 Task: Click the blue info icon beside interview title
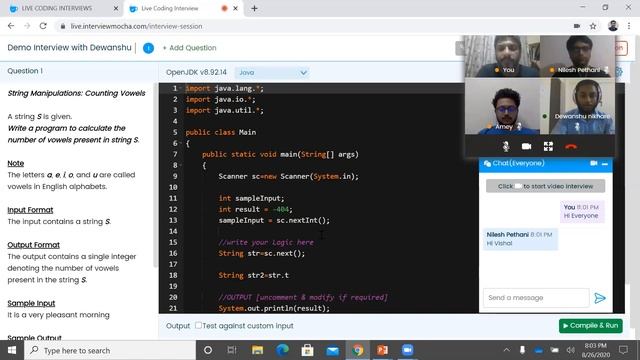click(148, 48)
